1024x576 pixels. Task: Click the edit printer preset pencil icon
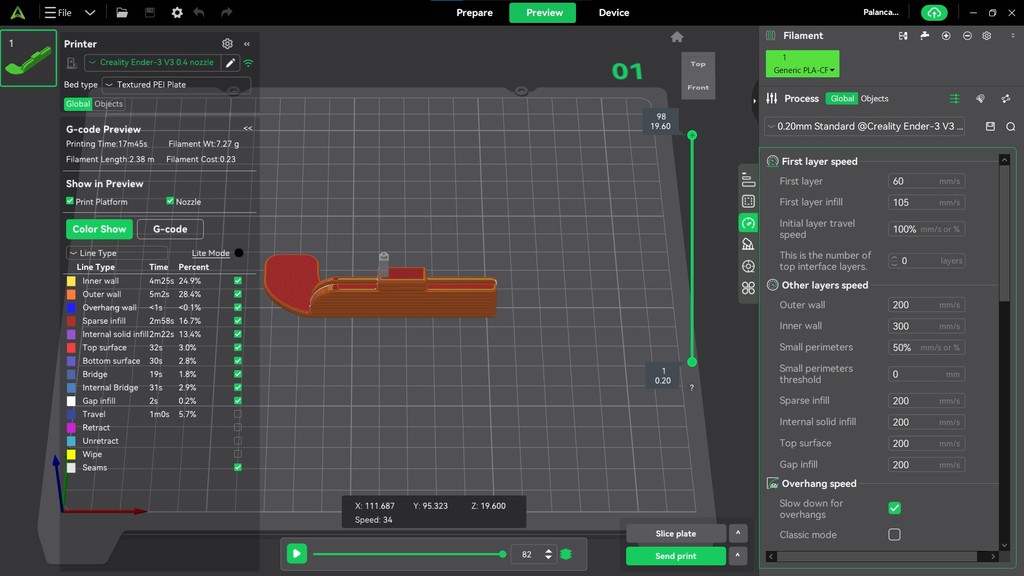[230, 63]
